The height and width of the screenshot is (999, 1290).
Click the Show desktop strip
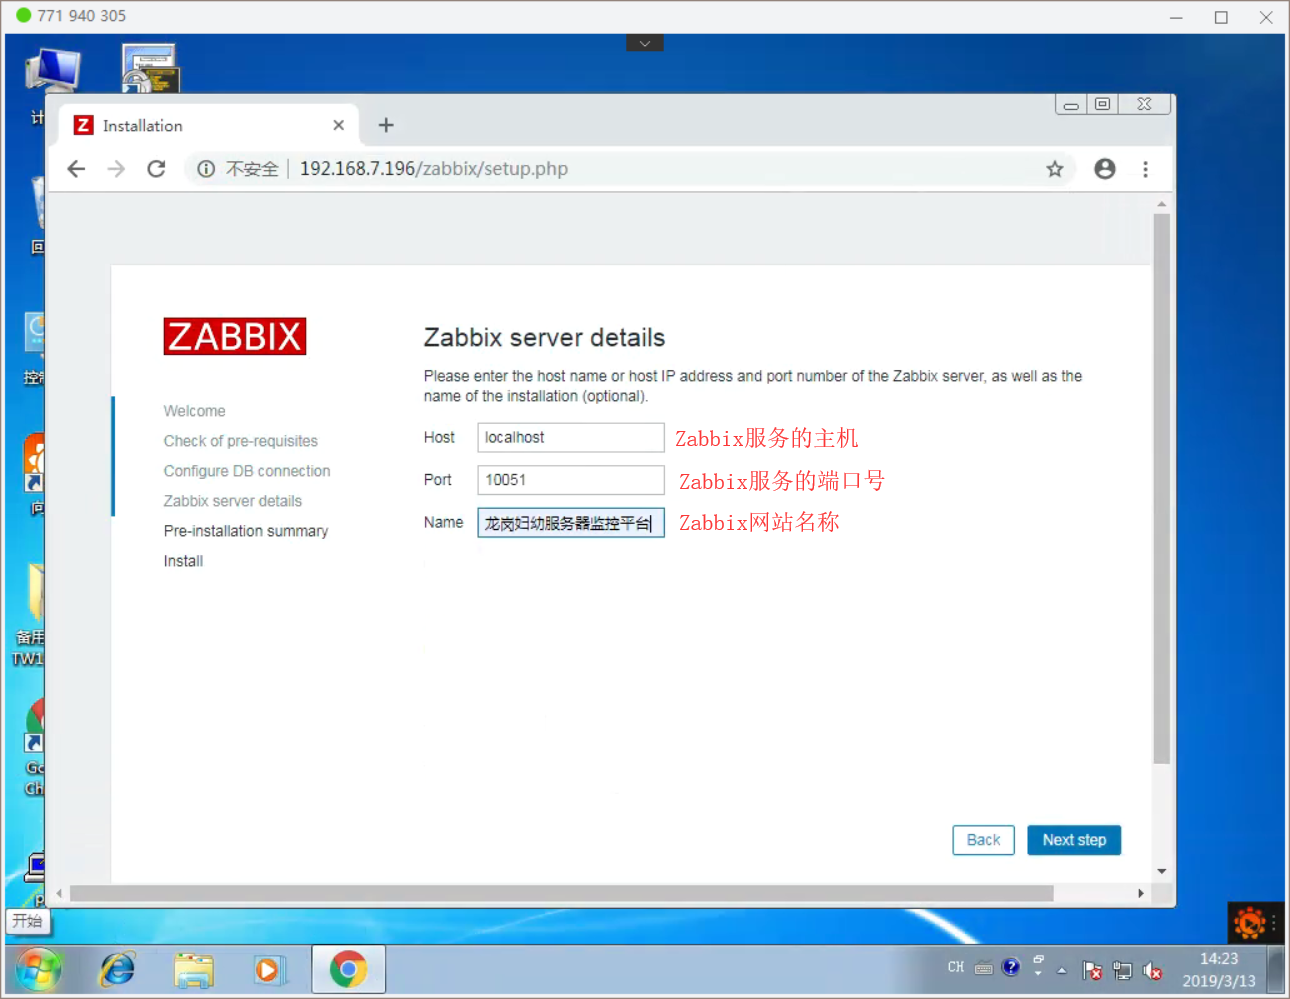point(1275,969)
